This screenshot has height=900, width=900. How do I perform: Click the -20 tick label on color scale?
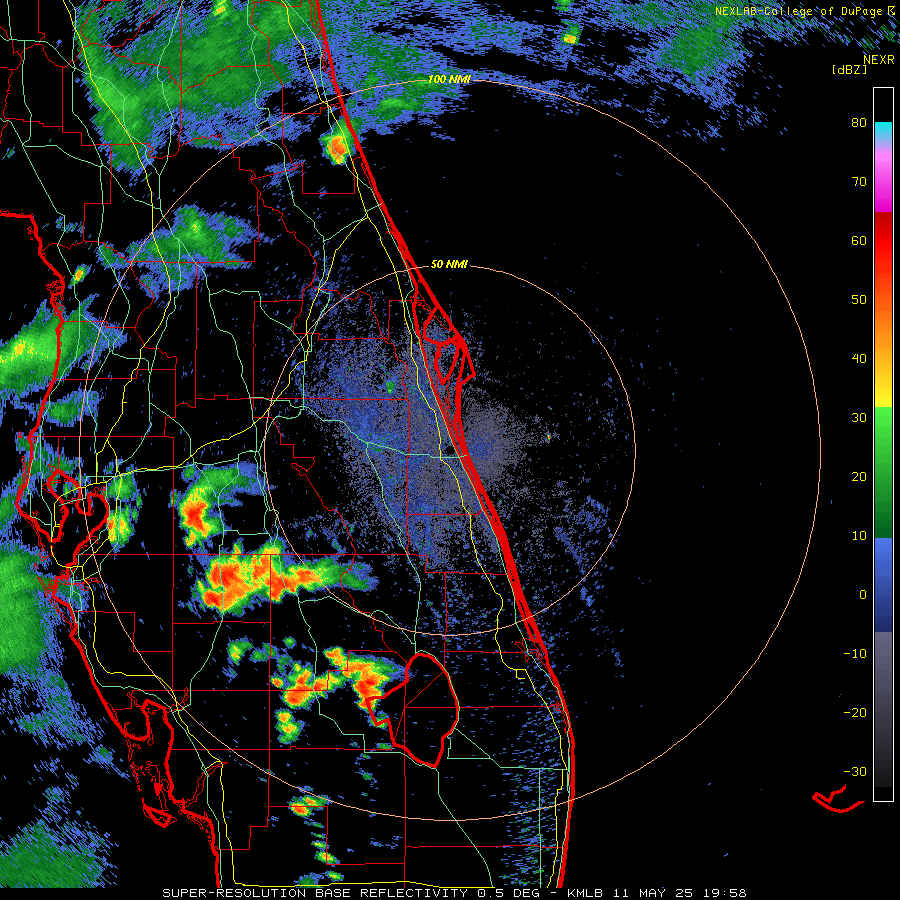(855, 713)
